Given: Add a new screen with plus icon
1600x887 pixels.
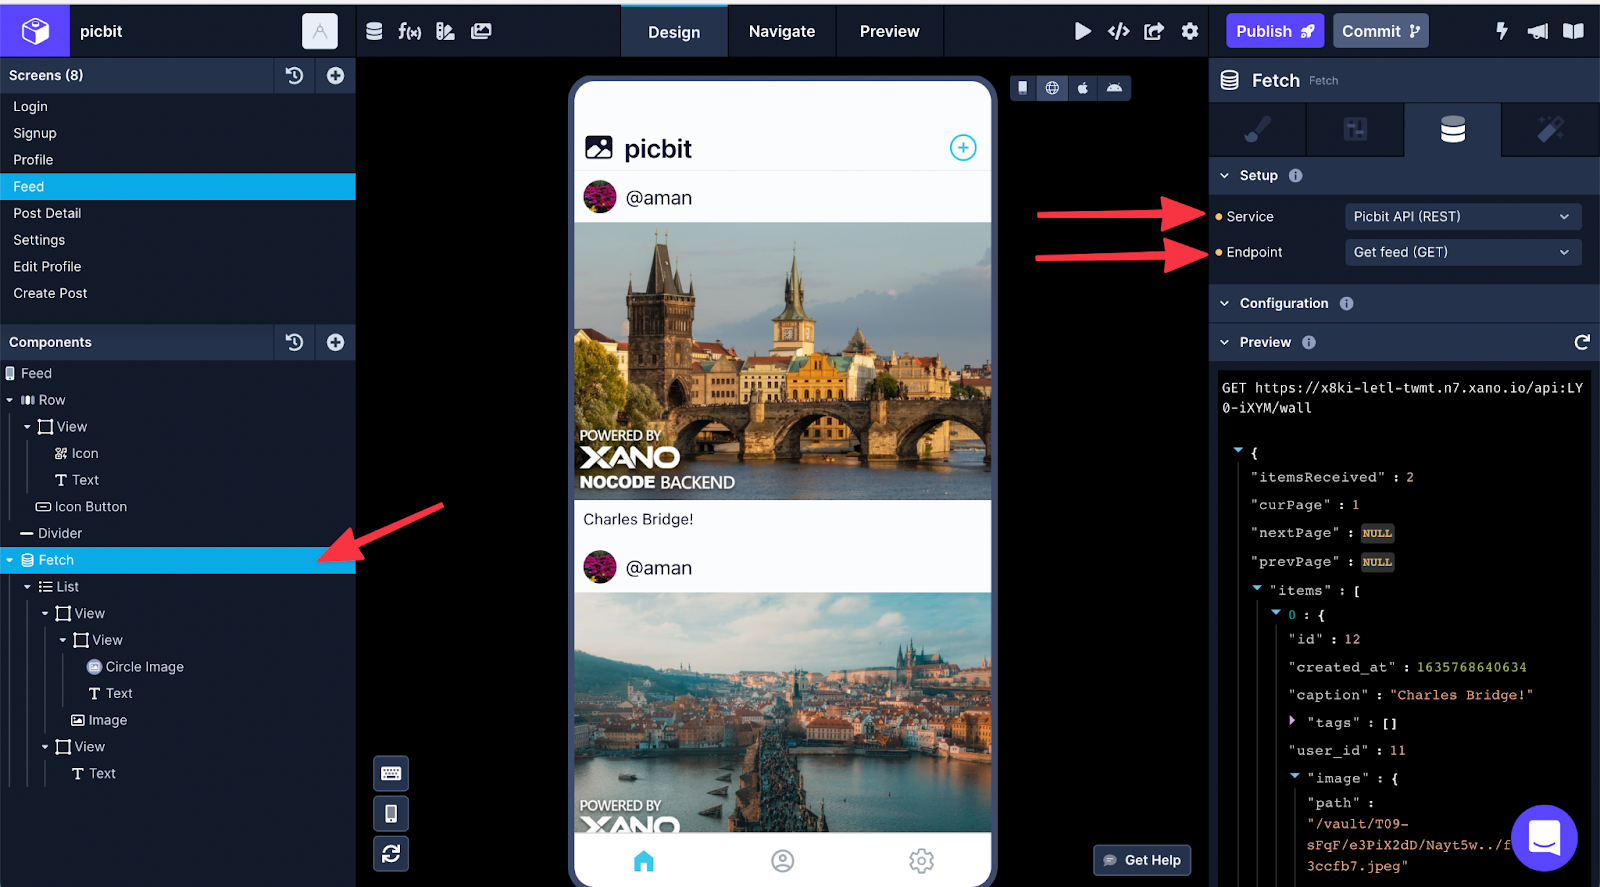Looking at the screenshot, I should click(336, 75).
